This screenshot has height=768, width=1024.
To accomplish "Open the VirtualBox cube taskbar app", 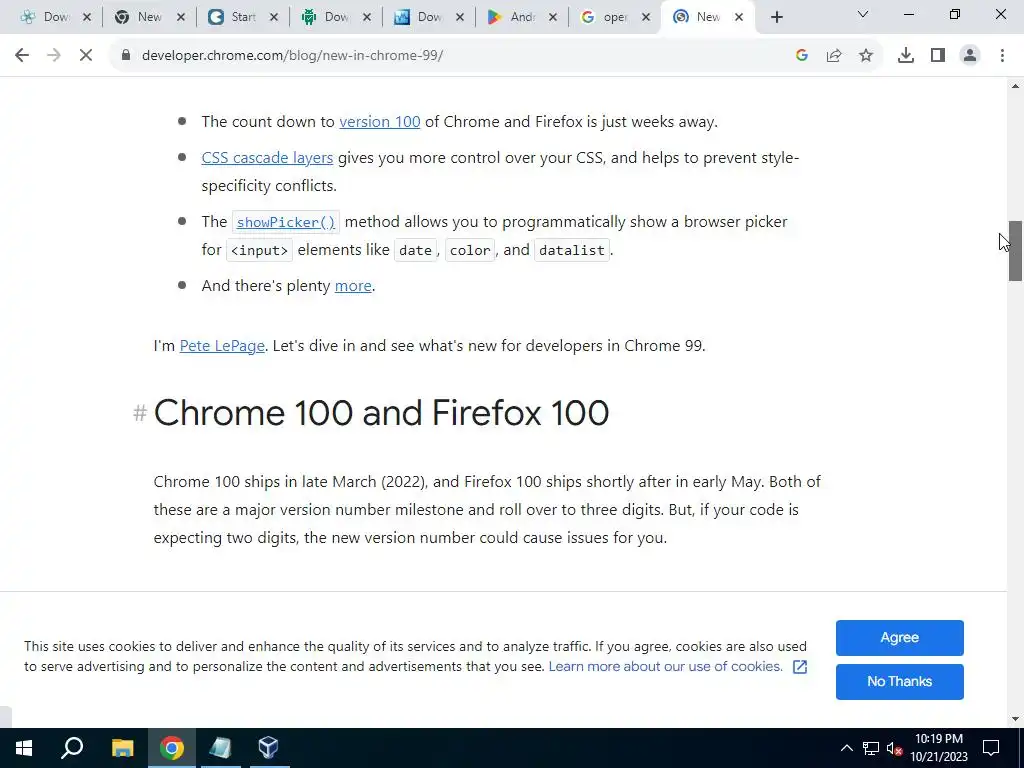I will (x=268, y=748).
